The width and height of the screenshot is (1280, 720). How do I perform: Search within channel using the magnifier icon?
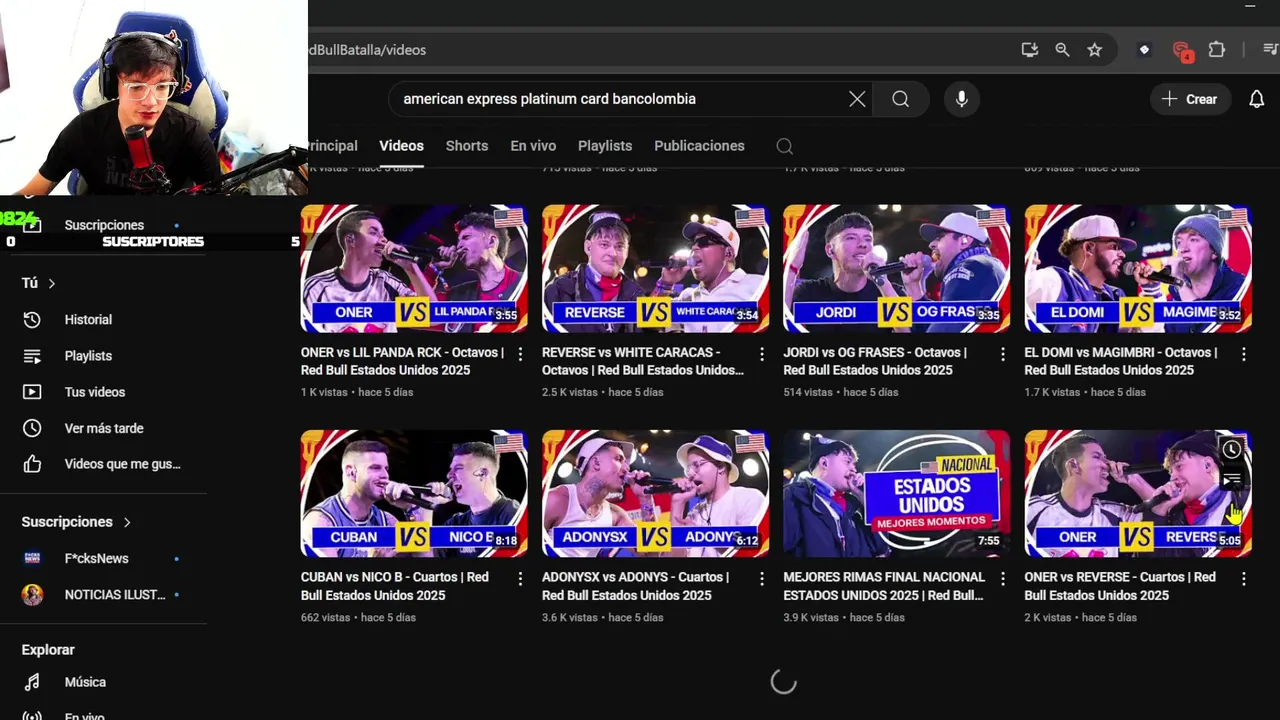tap(785, 147)
